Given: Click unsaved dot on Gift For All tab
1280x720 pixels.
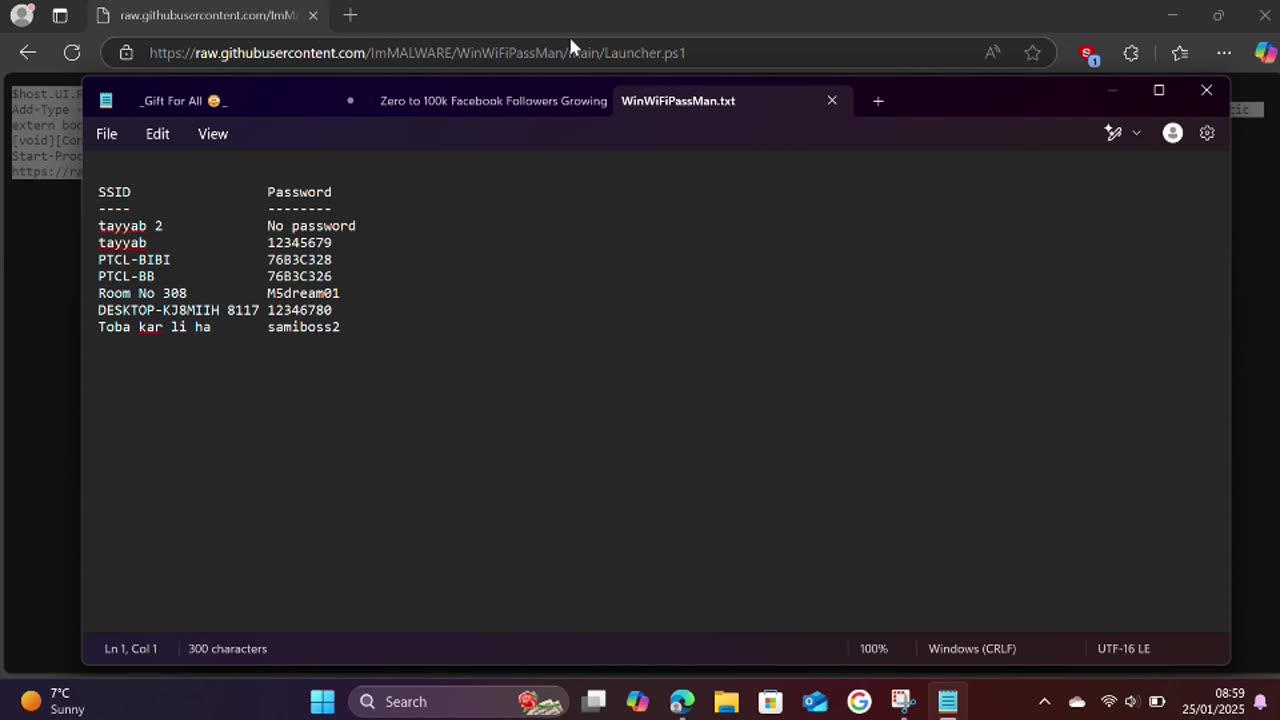Looking at the screenshot, I should click(x=350, y=100).
